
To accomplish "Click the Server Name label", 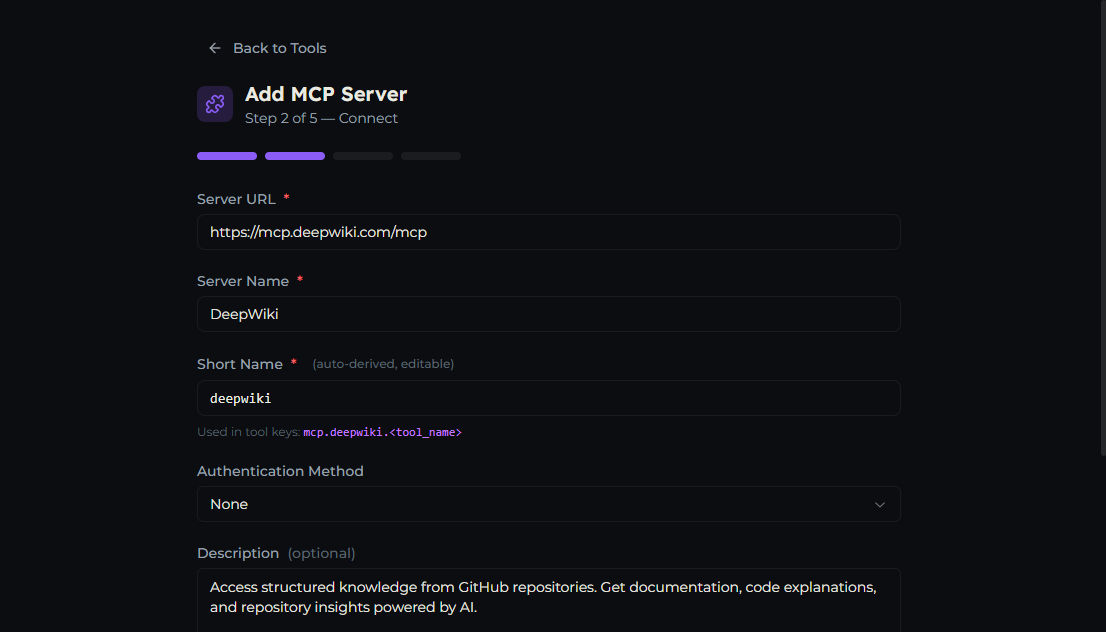I will [243, 281].
